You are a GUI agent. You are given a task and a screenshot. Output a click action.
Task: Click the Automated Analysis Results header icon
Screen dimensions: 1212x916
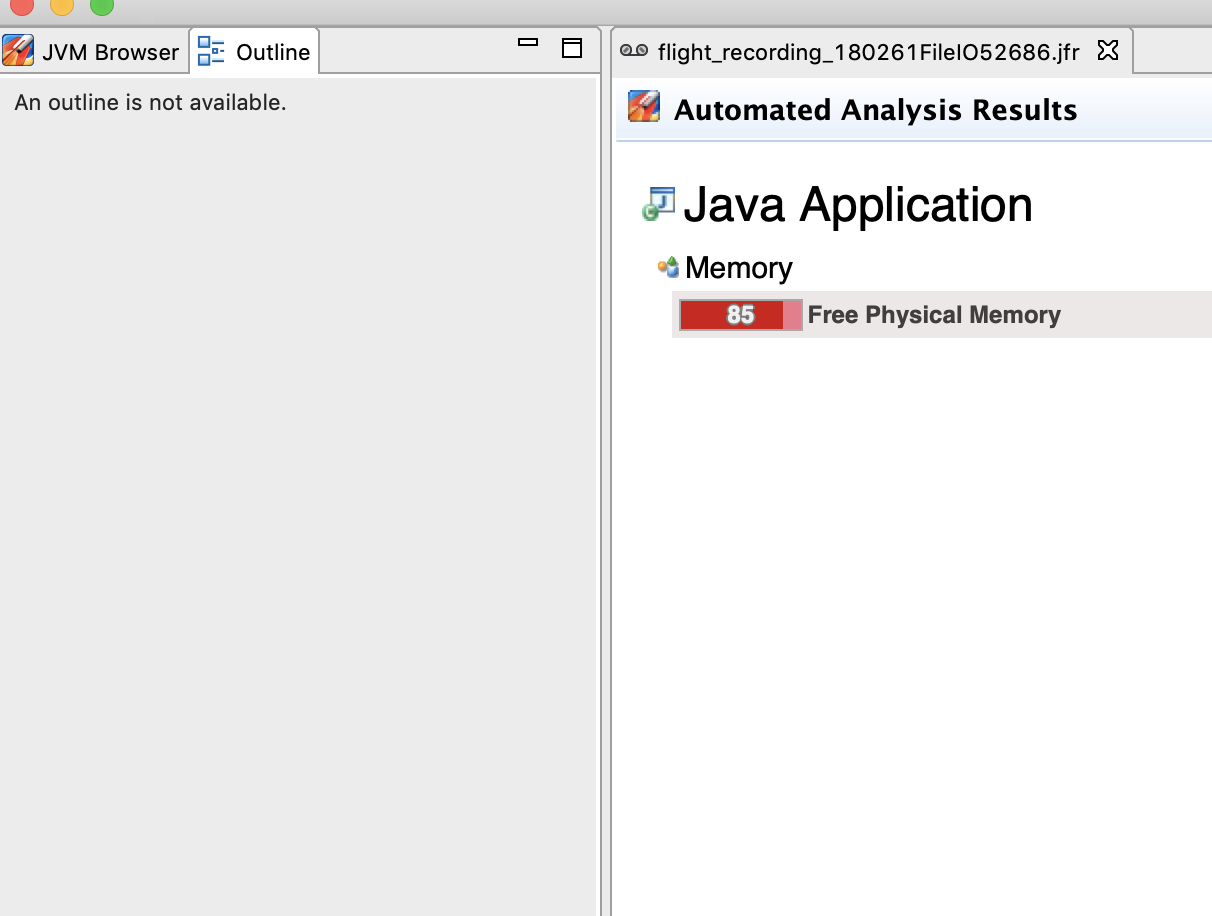(x=644, y=107)
